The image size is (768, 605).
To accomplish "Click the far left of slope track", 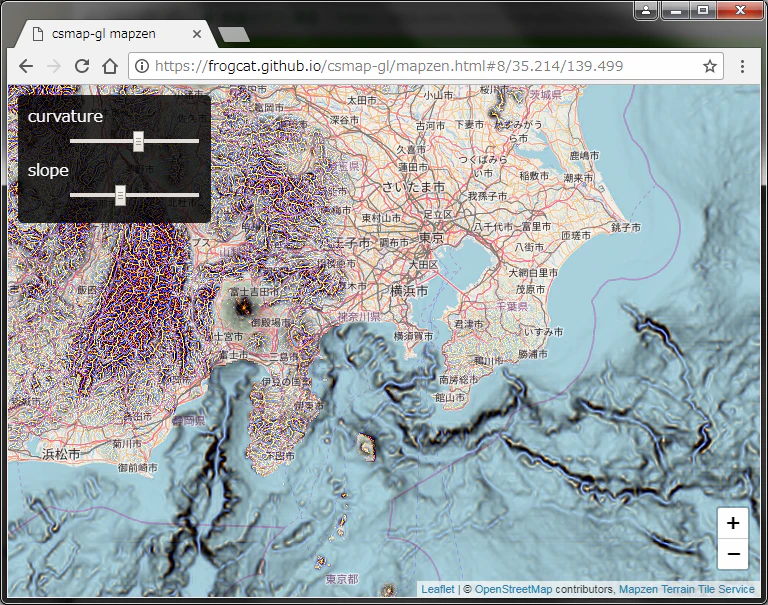I will [x=73, y=195].
